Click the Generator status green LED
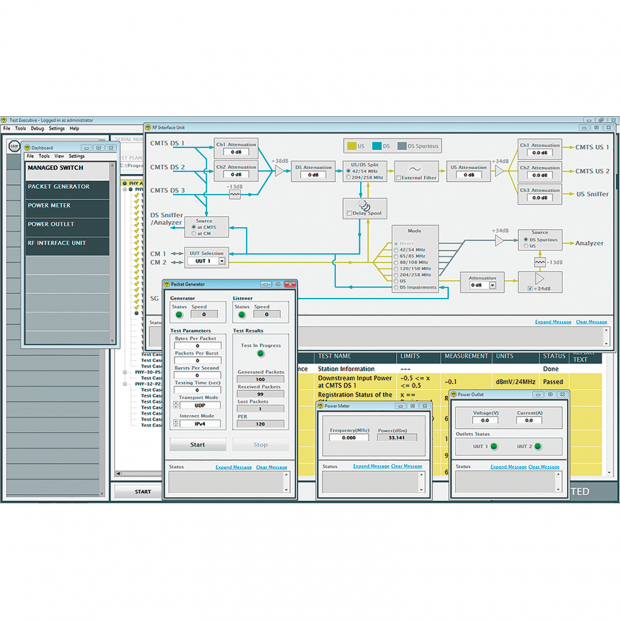The width and height of the screenshot is (620, 620). coord(181,316)
